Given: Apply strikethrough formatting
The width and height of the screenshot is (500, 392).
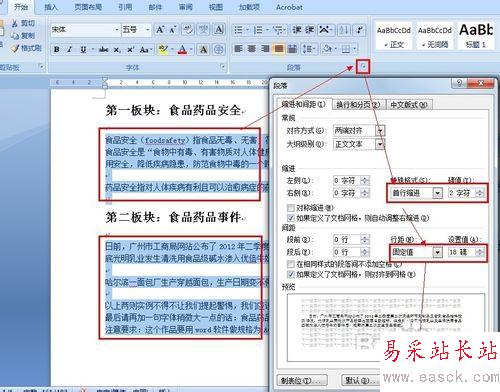Looking at the screenshot, I should point(104,49).
